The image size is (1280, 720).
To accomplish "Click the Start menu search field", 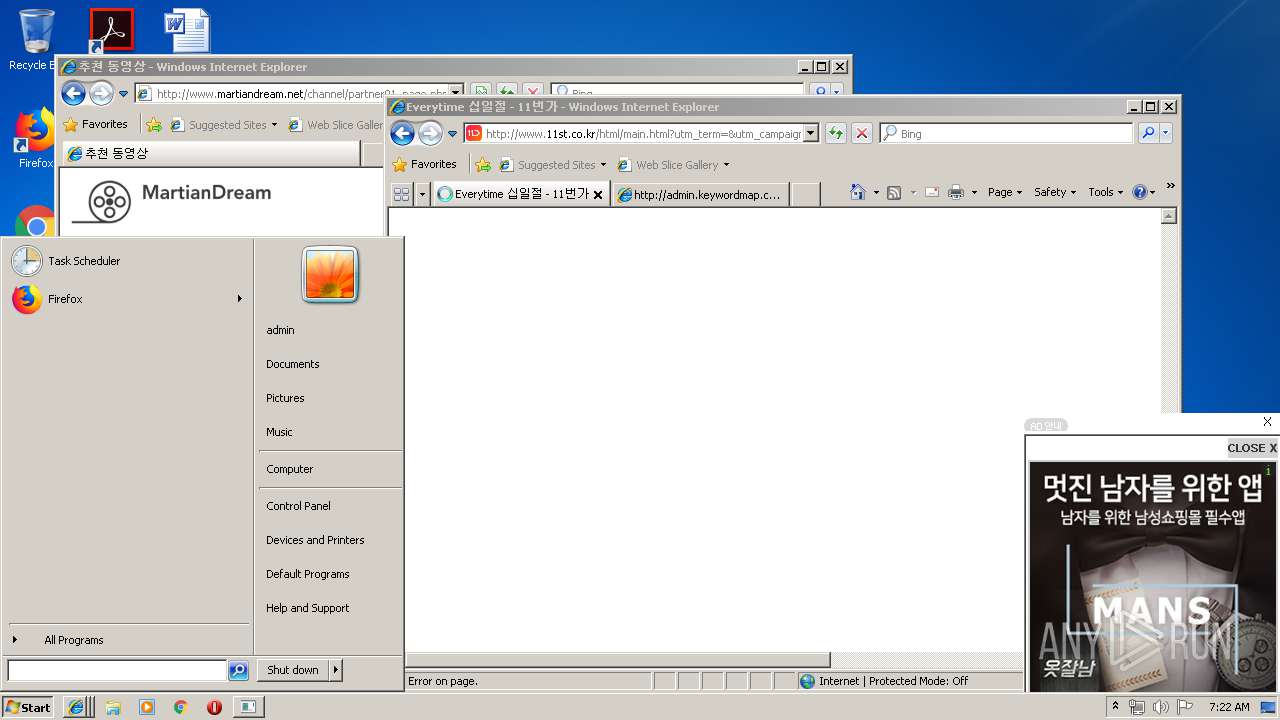I will pos(117,671).
